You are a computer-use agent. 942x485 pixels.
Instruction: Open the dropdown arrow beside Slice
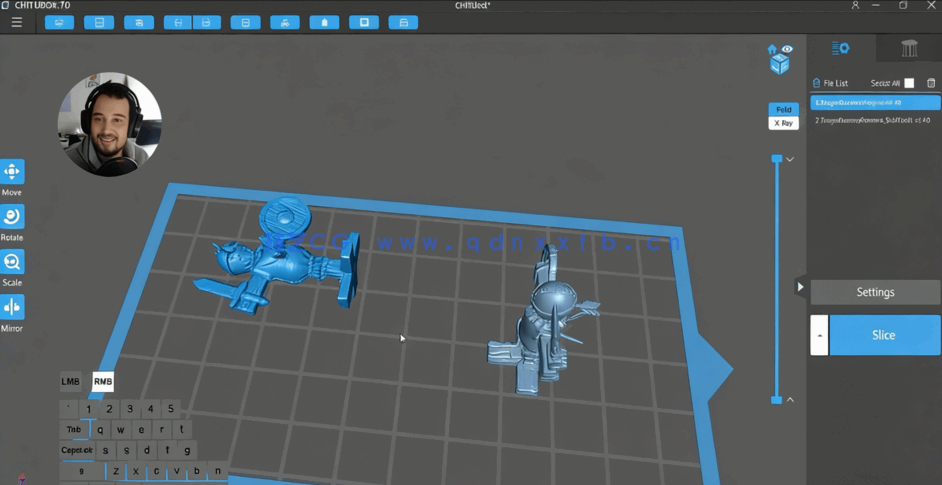click(x=819, y=335)
